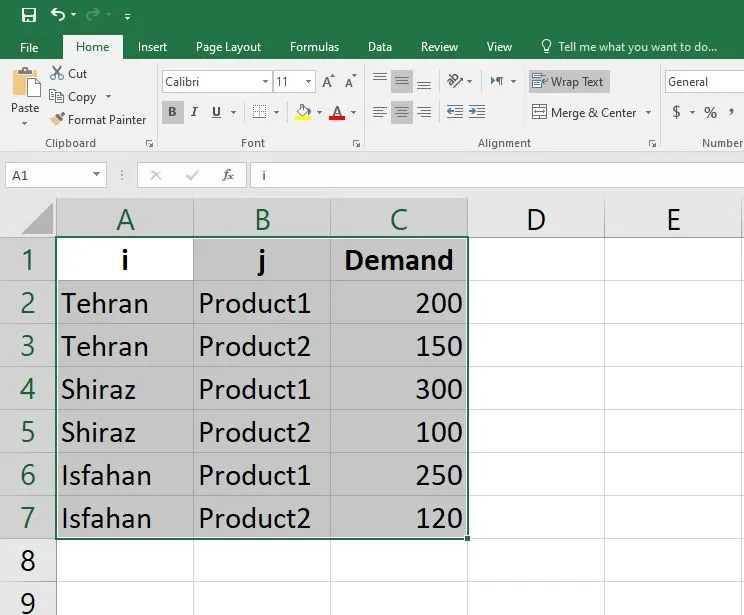
Task: Expand the font size dropdown
Action: point(308,82)
